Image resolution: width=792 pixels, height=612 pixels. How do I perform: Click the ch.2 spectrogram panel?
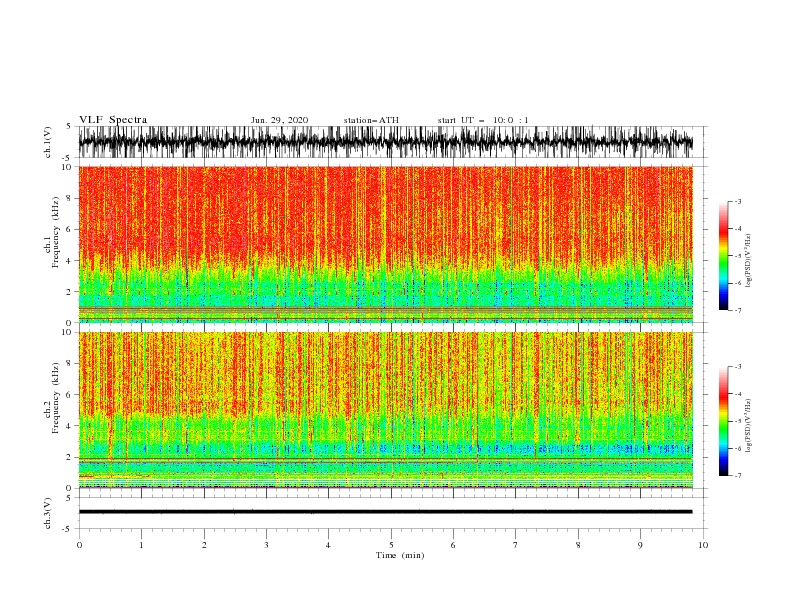coord(385,410)
